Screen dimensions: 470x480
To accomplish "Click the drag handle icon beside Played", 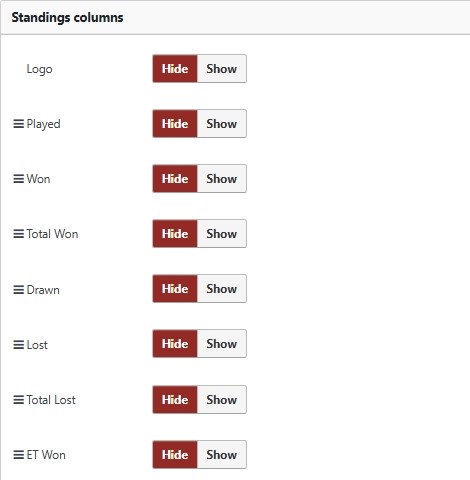I will click(19, 124).
